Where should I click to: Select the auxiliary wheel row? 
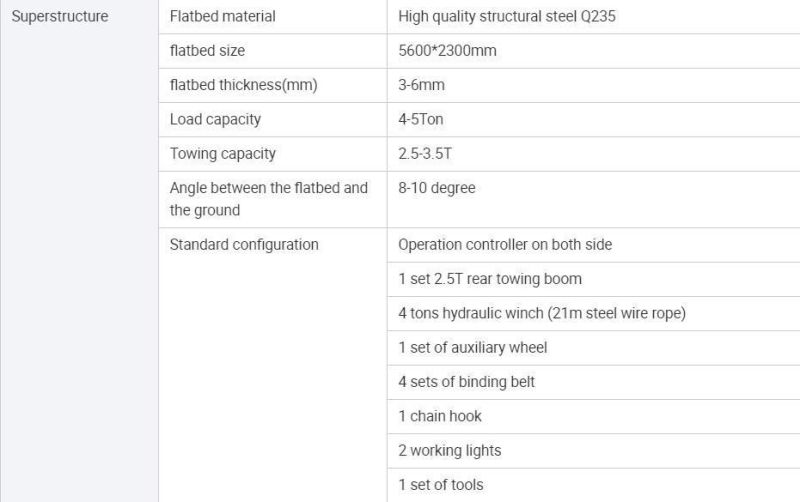pyautogui.click(x=594, y=348)
